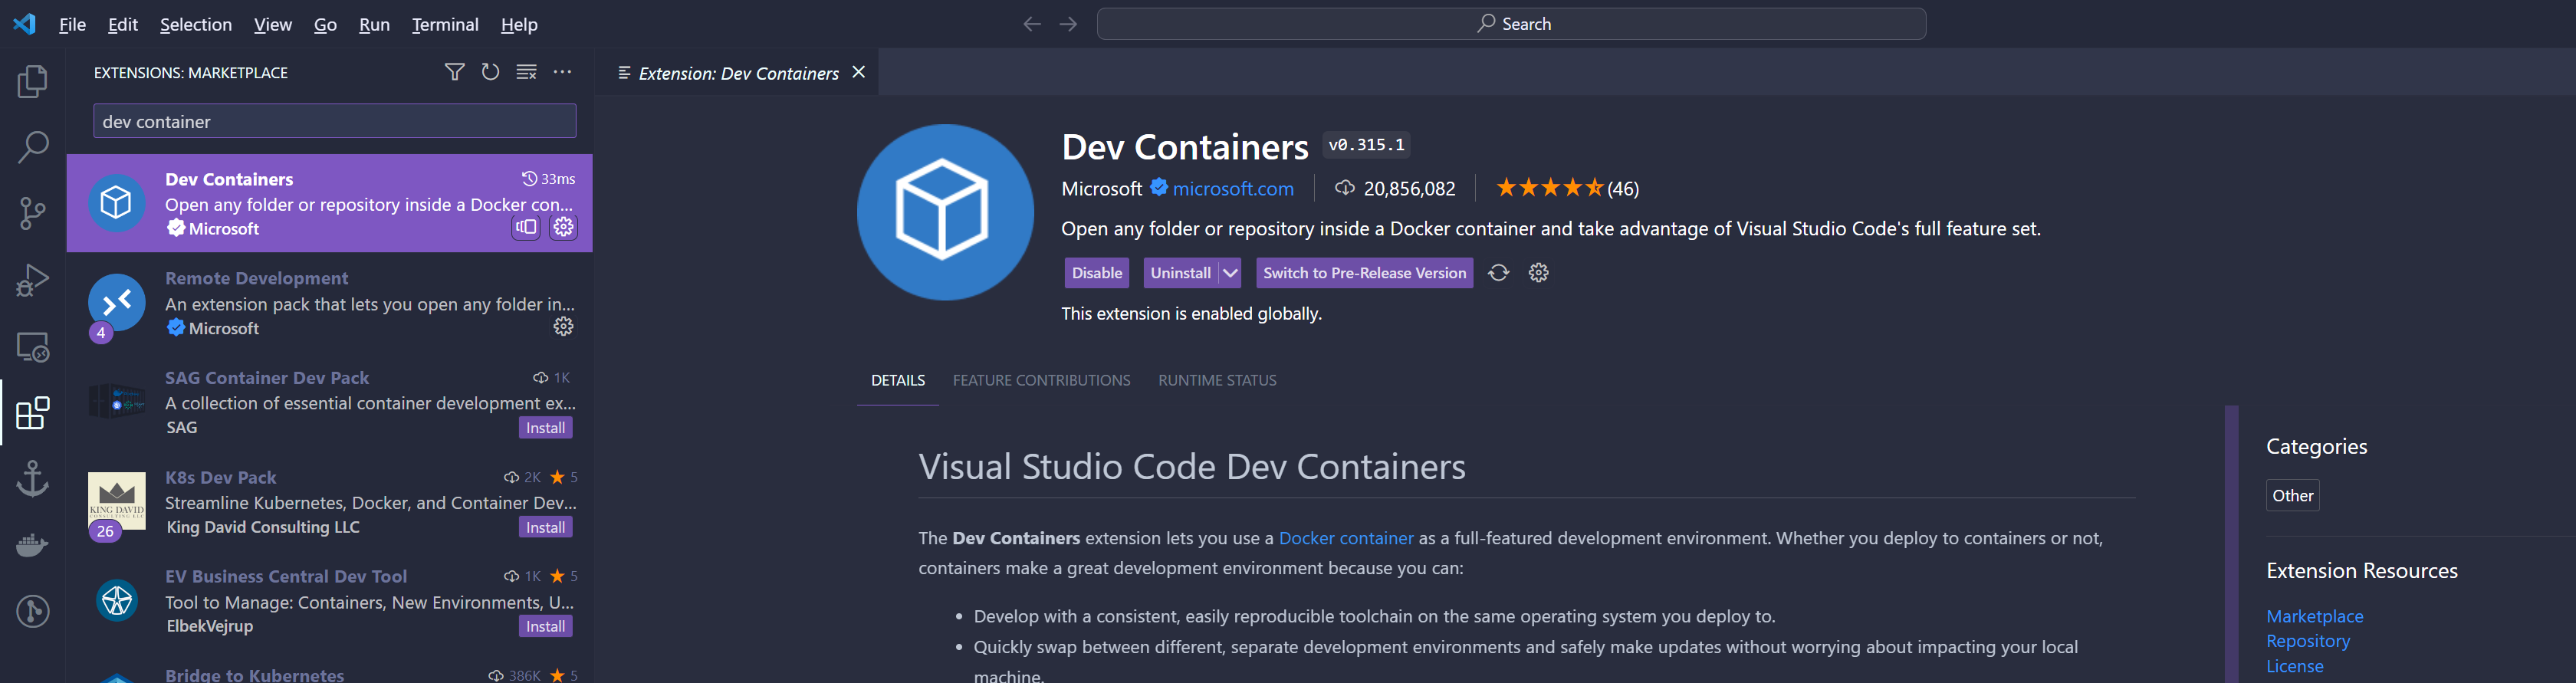Viewport: 2576px width, 683px height.
Task: Select the Bridge to Kubernetes entry
Action: coord(329,668)
